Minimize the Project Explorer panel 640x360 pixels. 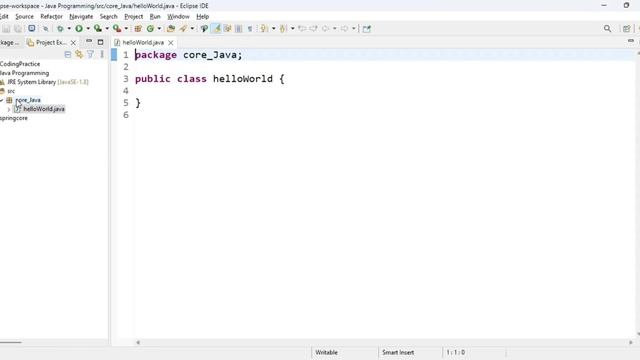89,42
